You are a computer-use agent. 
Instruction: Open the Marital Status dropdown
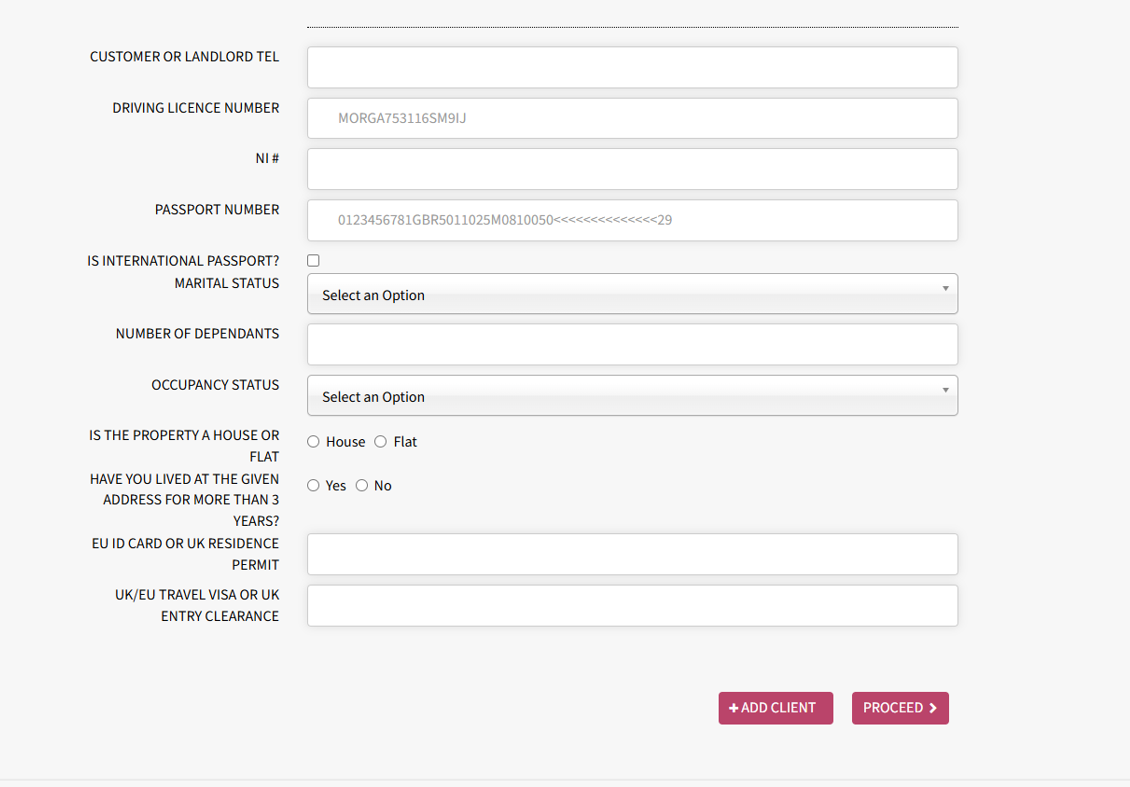(x=632, y=294)
